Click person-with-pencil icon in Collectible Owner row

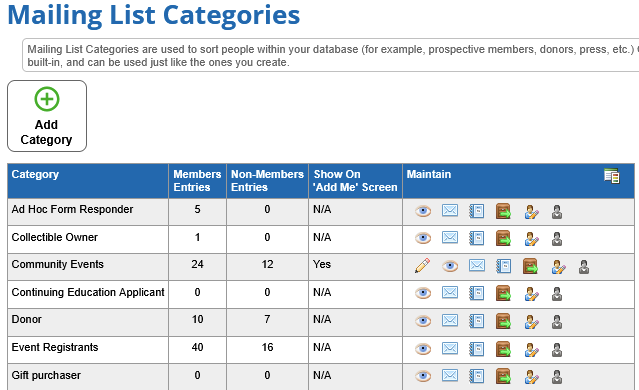(x=531, y=239)
